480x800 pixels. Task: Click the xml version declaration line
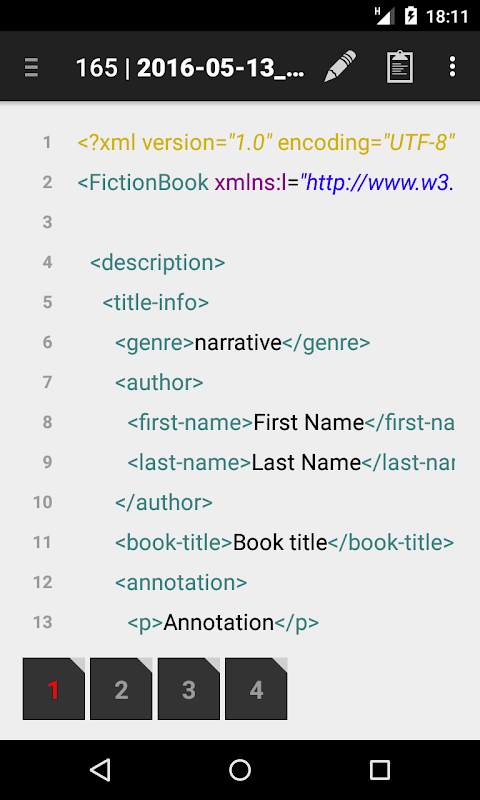click(x=266, y=143)
